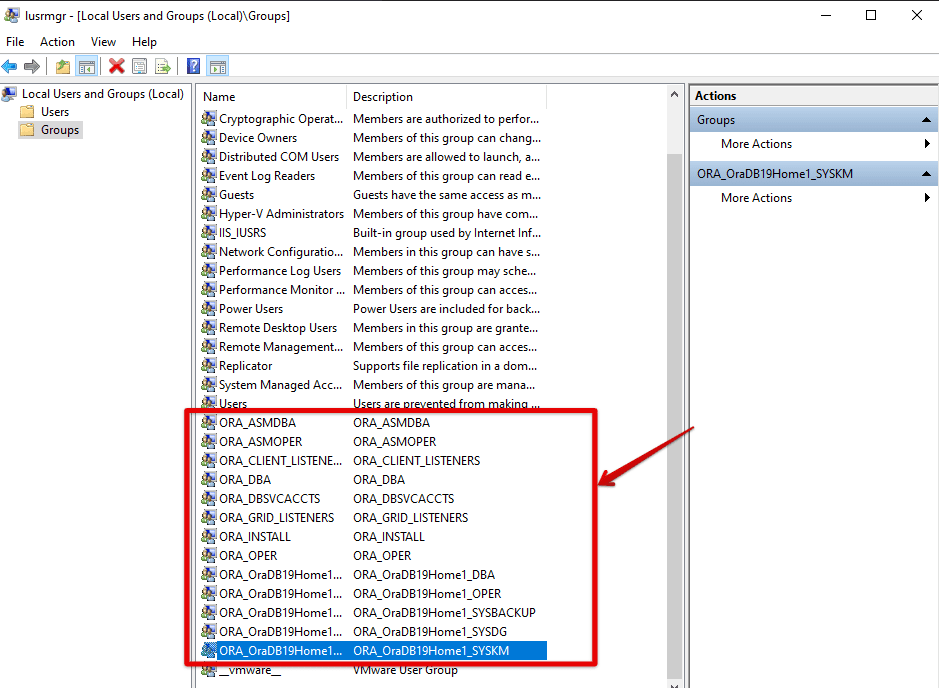
Task: Click scroll-up arrow of group list
Action: [x=674, y=95]
